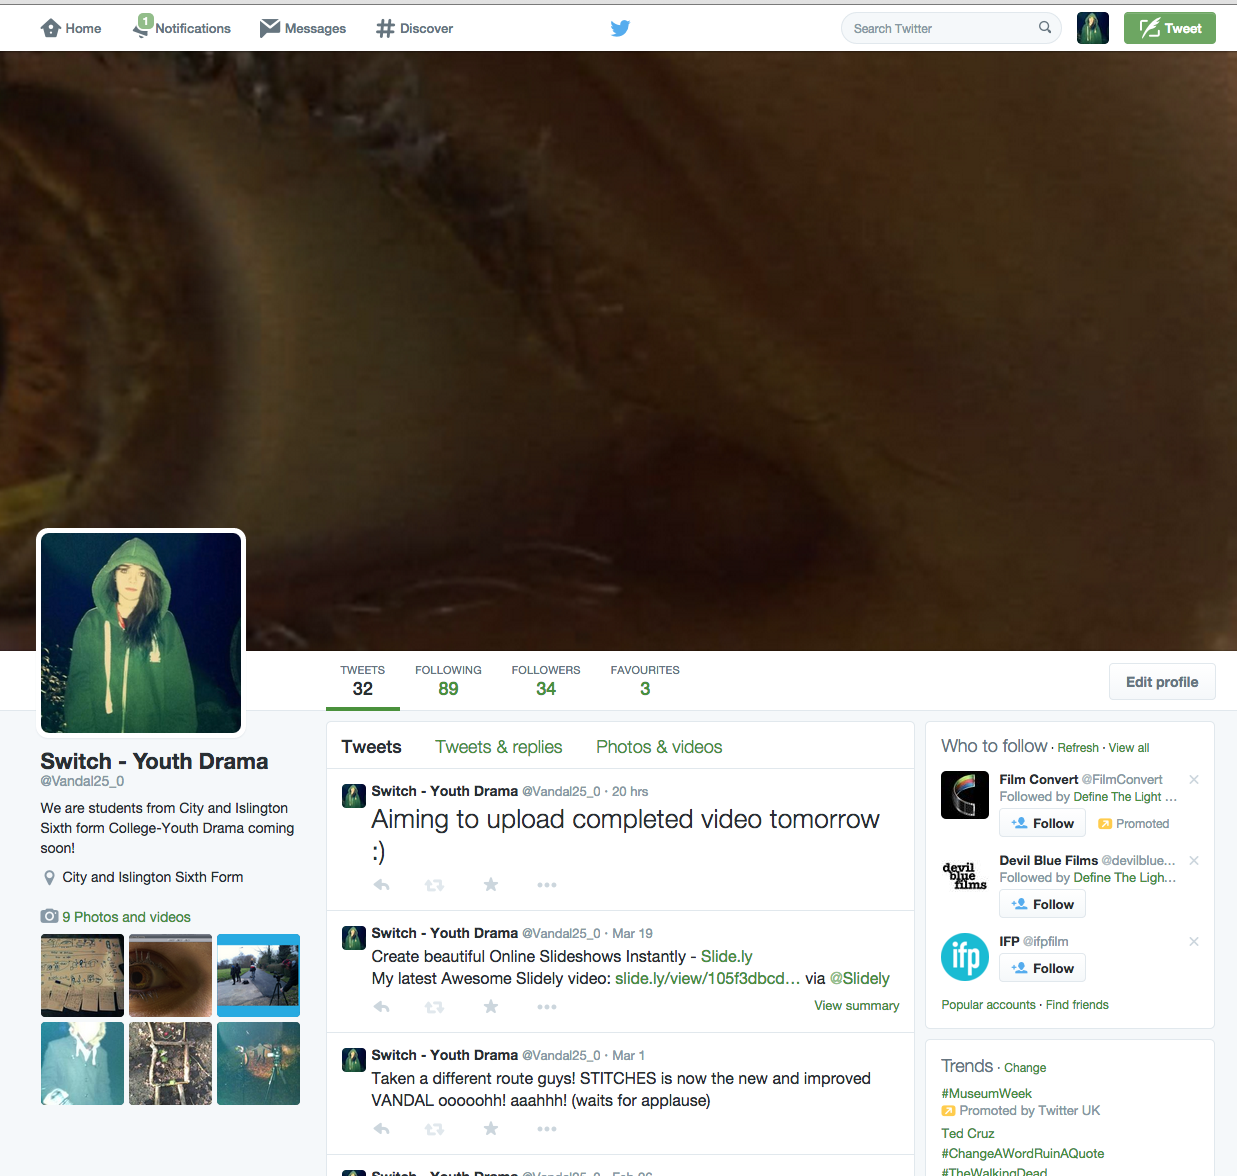The width and height of the screenshot is (1237, 1176).
Task: Click the location pin icon
Action: (49, 877)
